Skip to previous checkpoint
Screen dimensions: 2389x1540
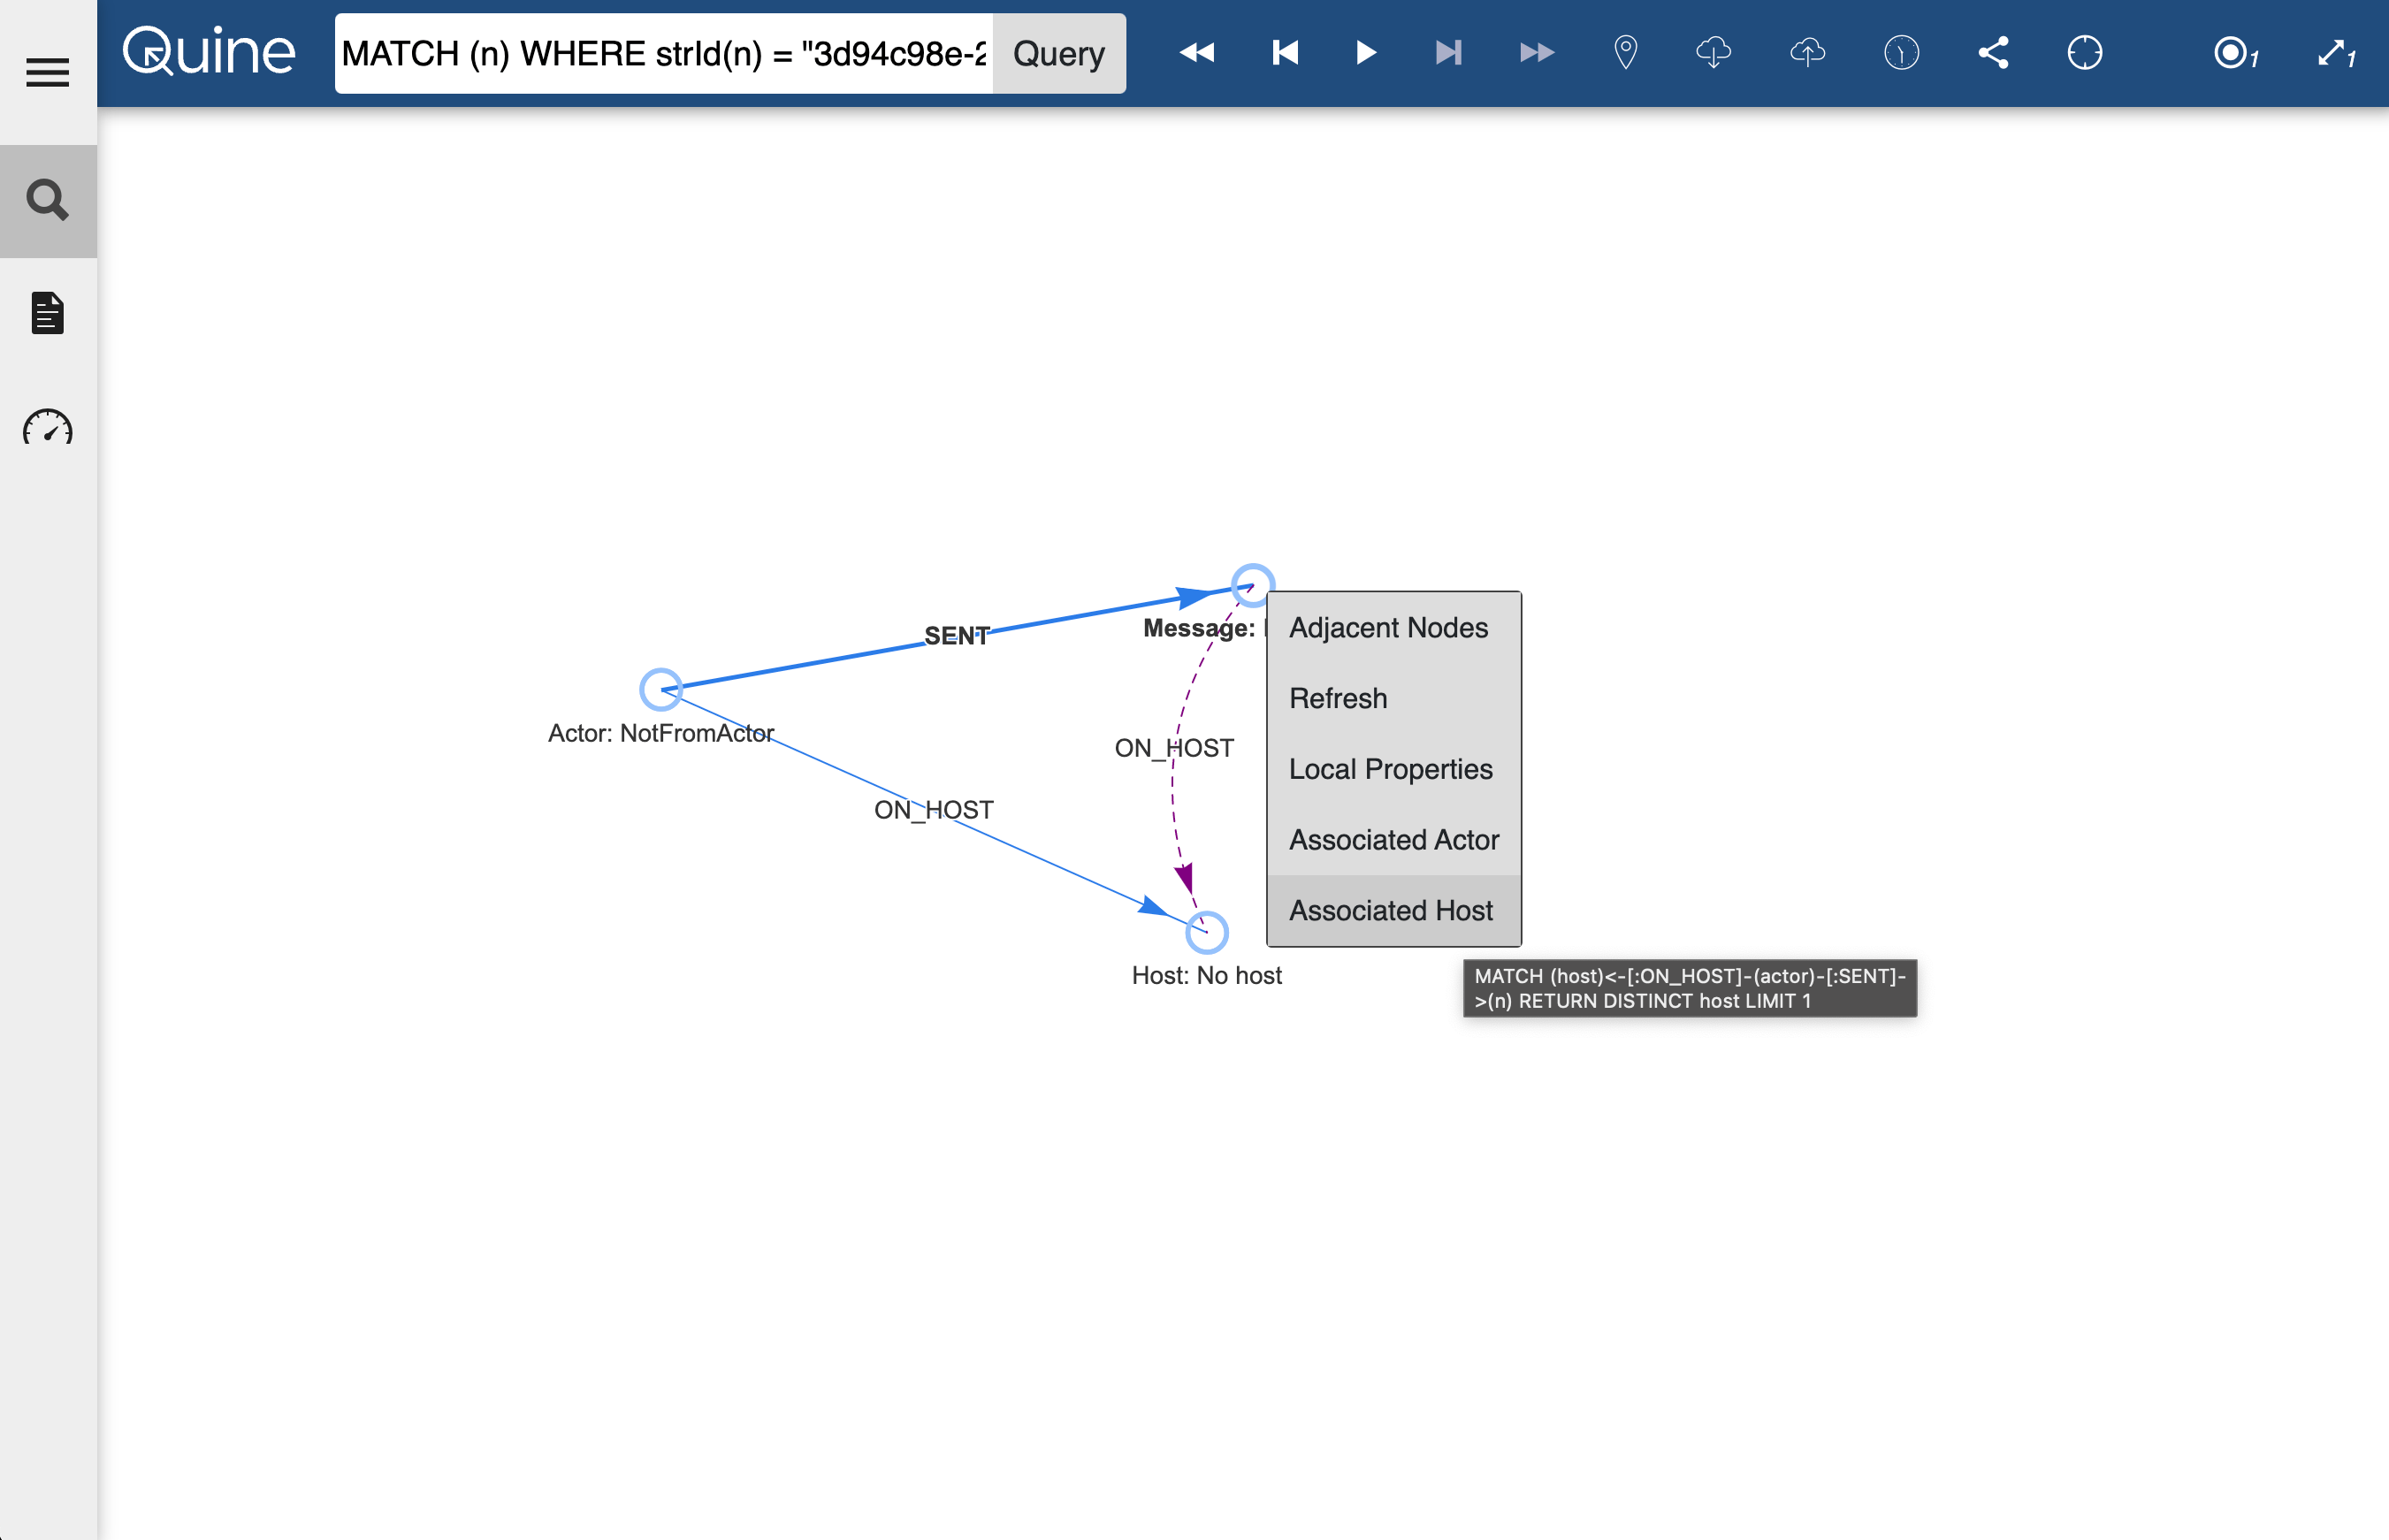pos(1285,53)
